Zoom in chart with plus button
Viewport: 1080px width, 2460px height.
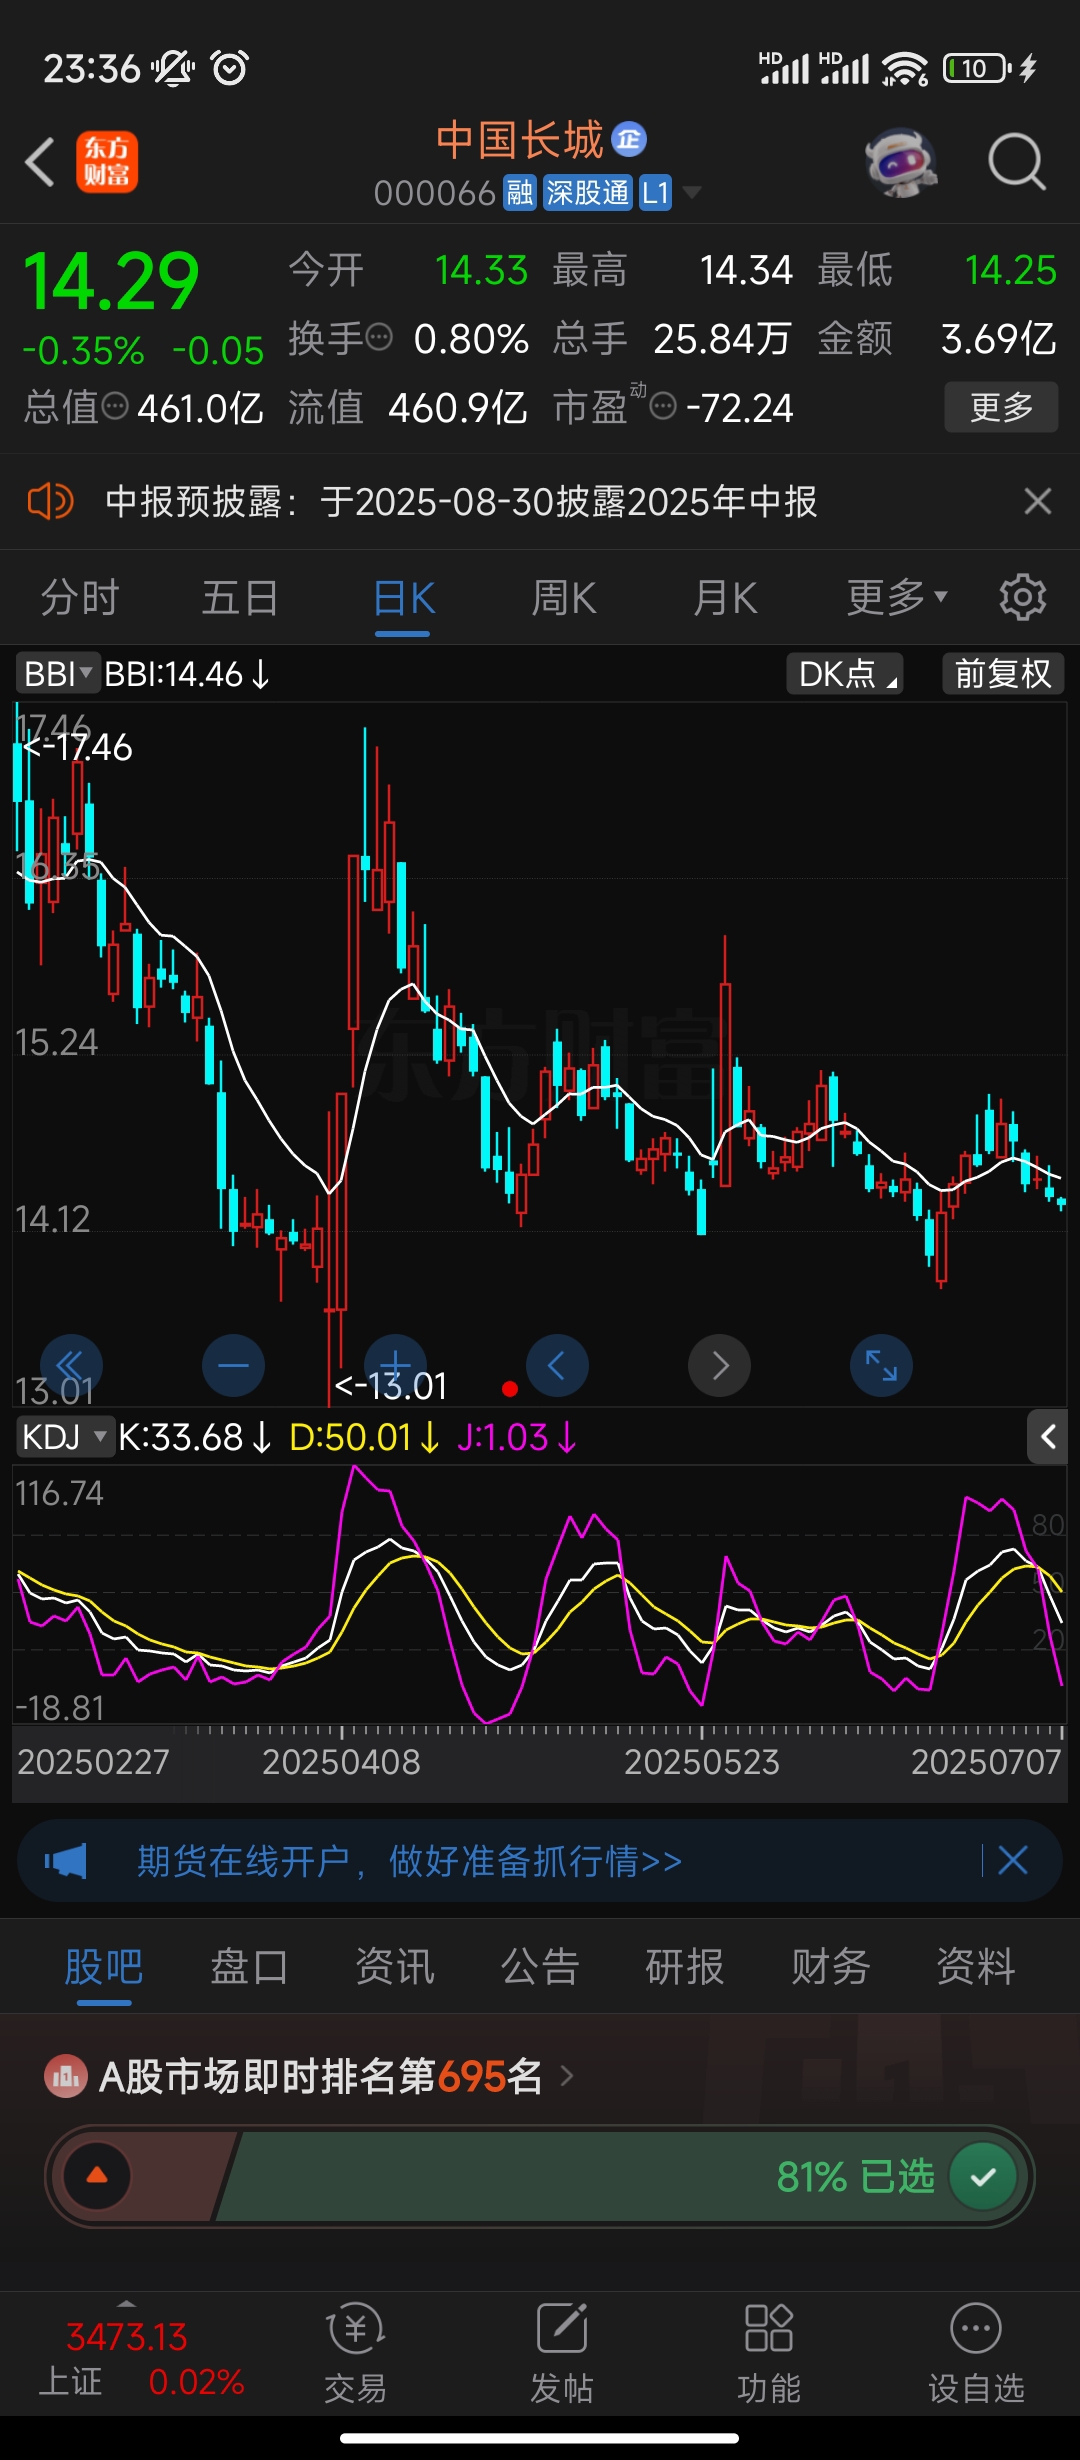pos(395,1366)
